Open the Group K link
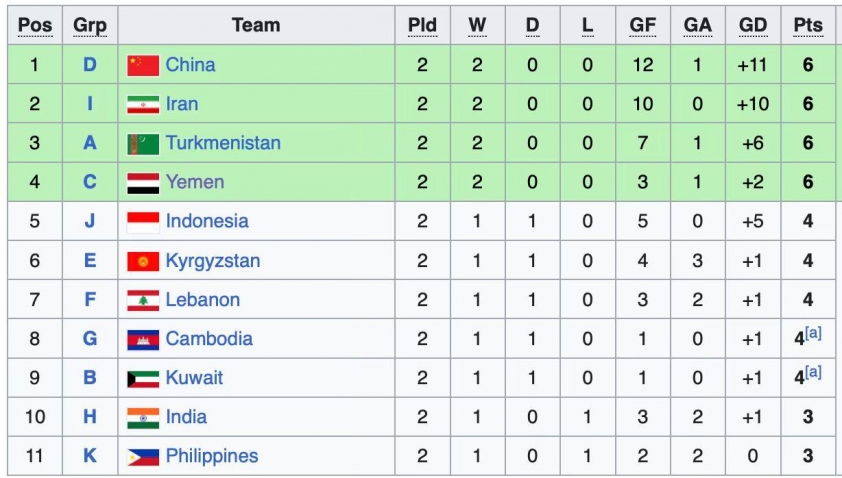 90,456
